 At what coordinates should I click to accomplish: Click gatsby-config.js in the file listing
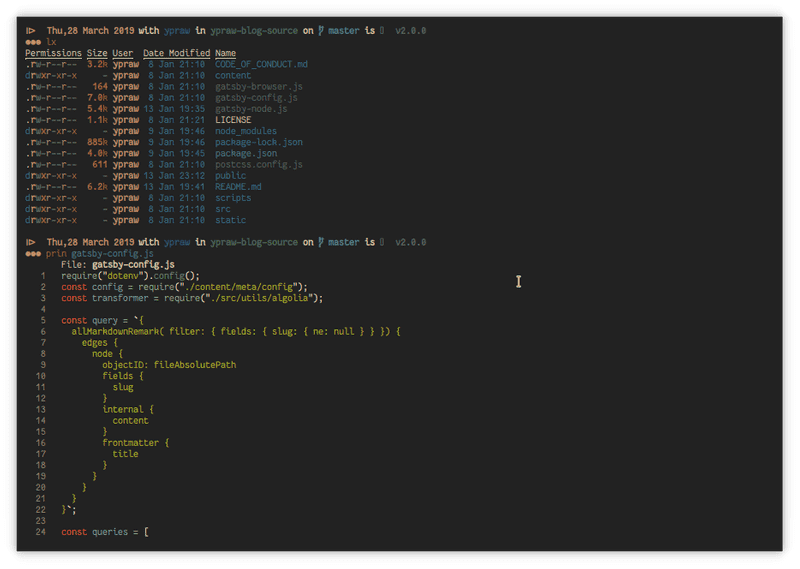tap(256, 97)
